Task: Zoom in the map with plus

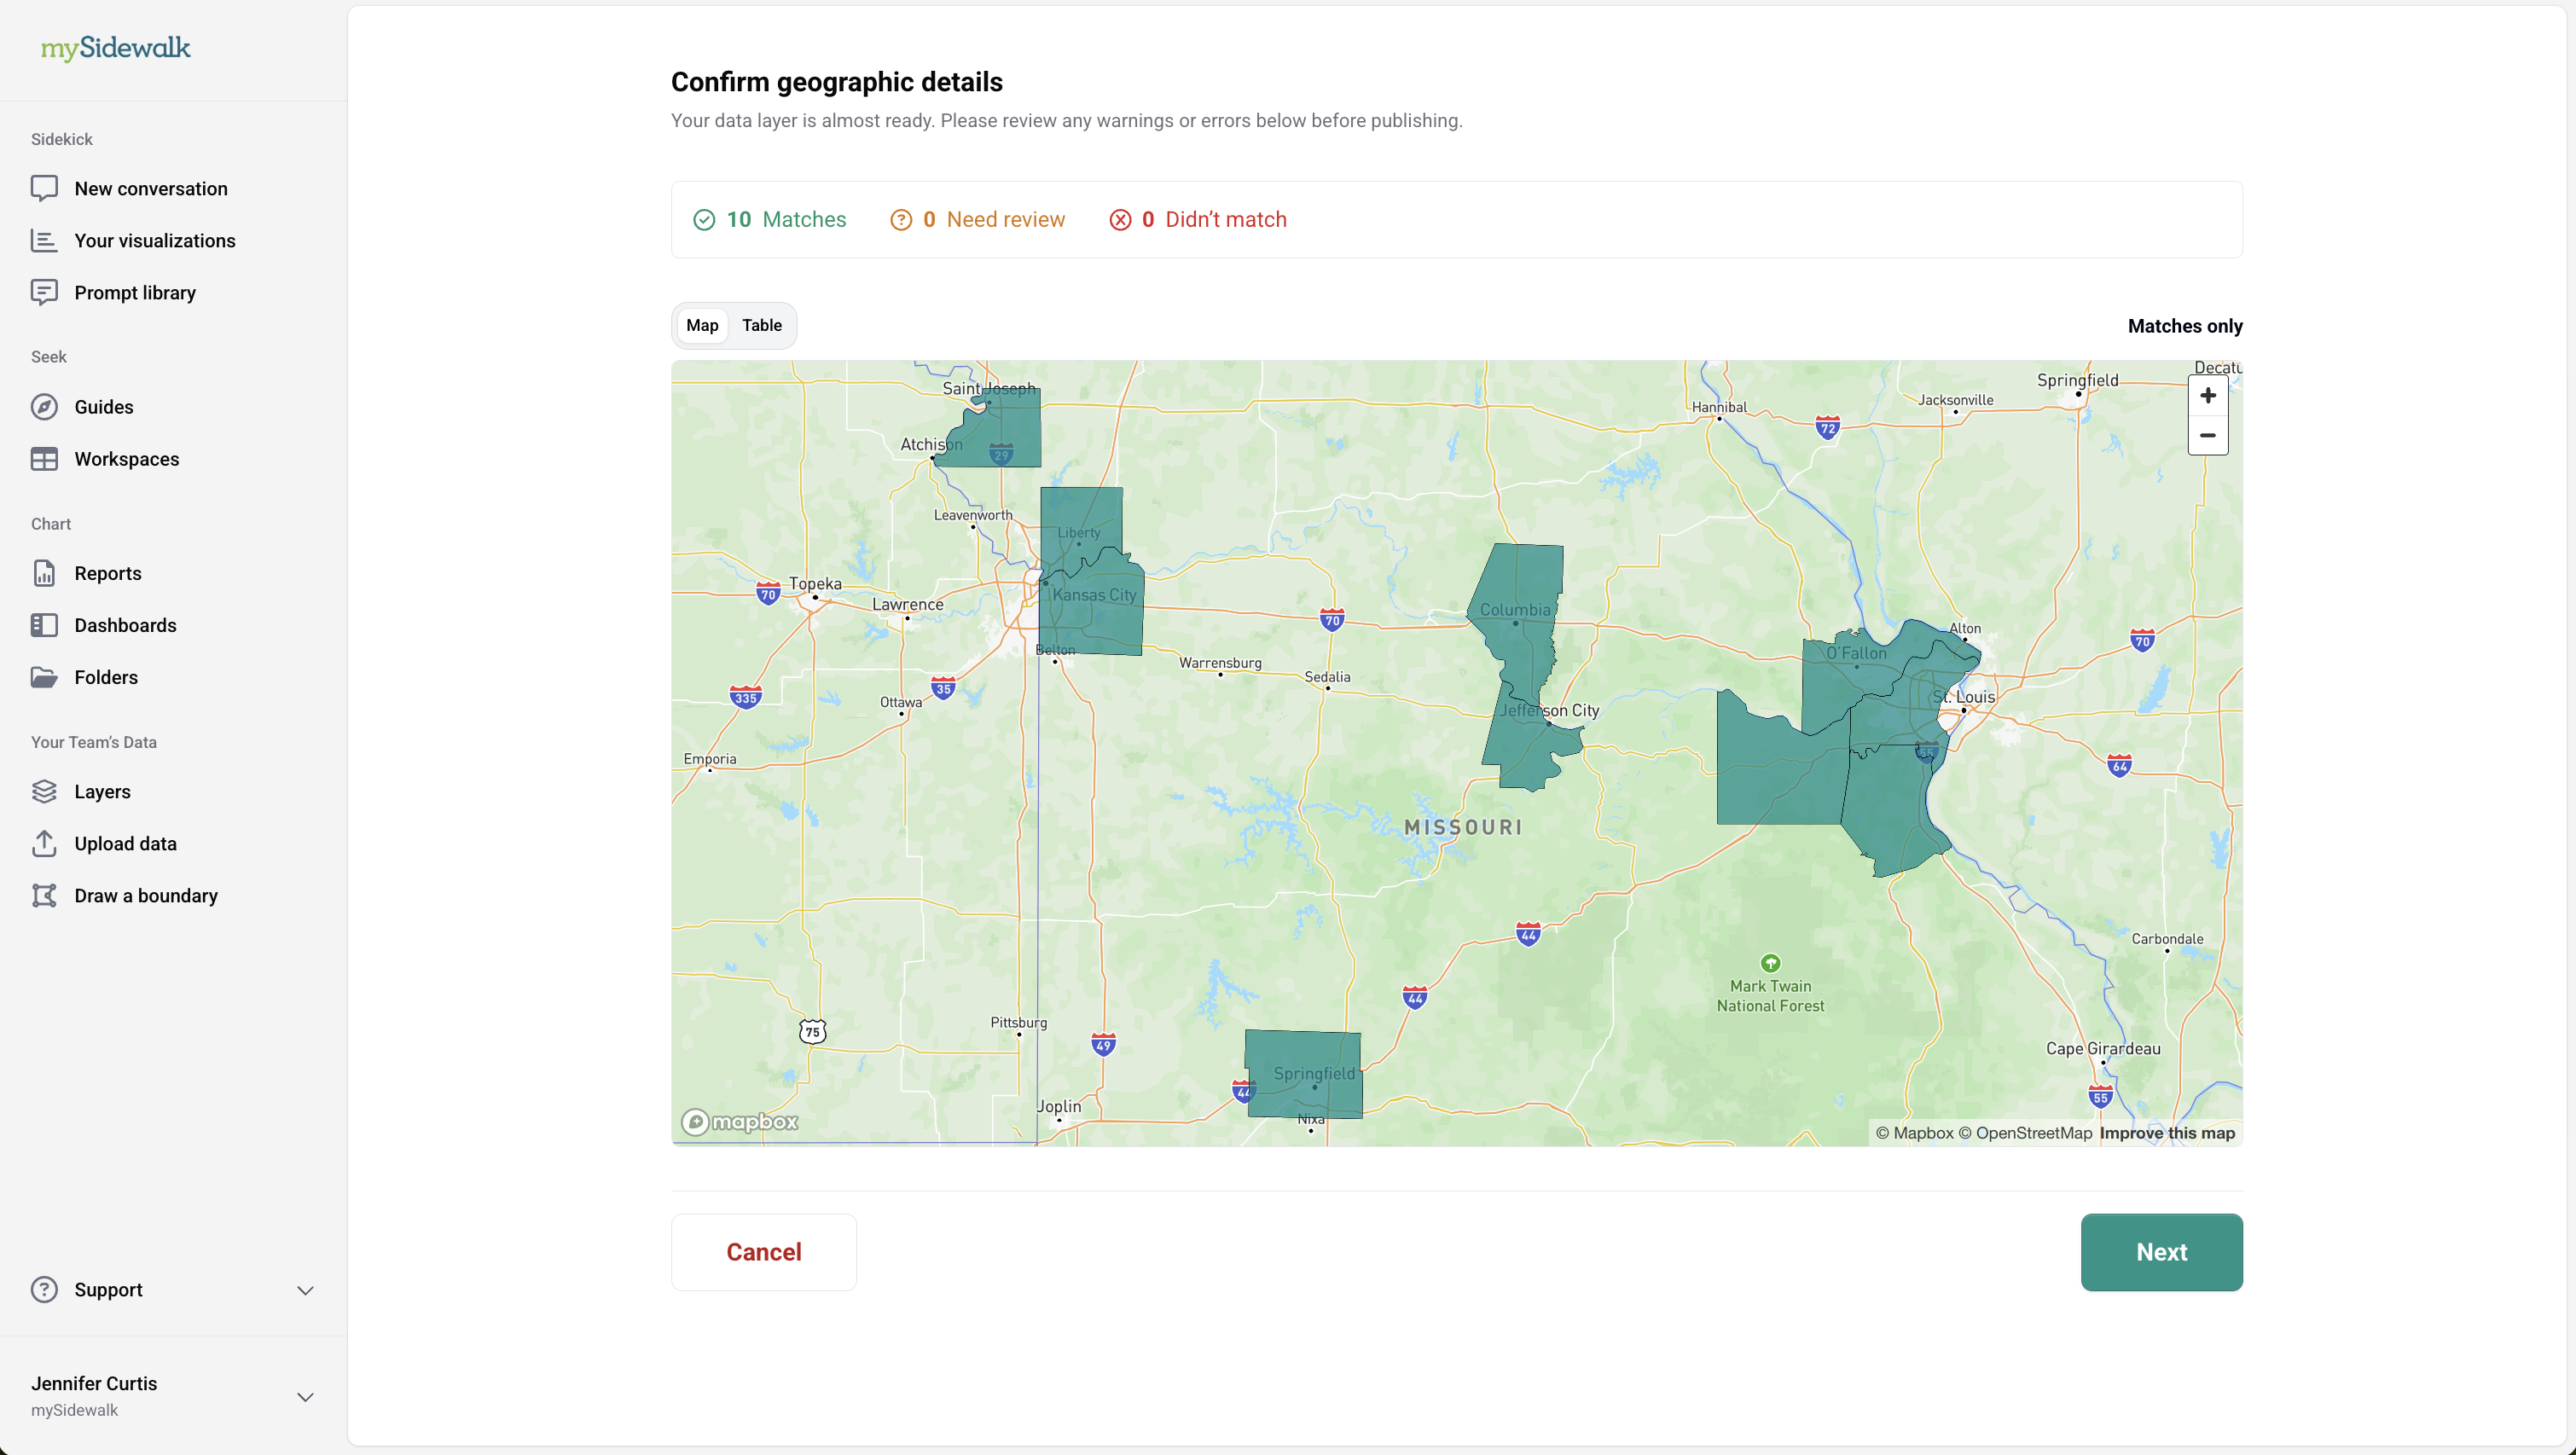Action: (x=2207, y=396)
